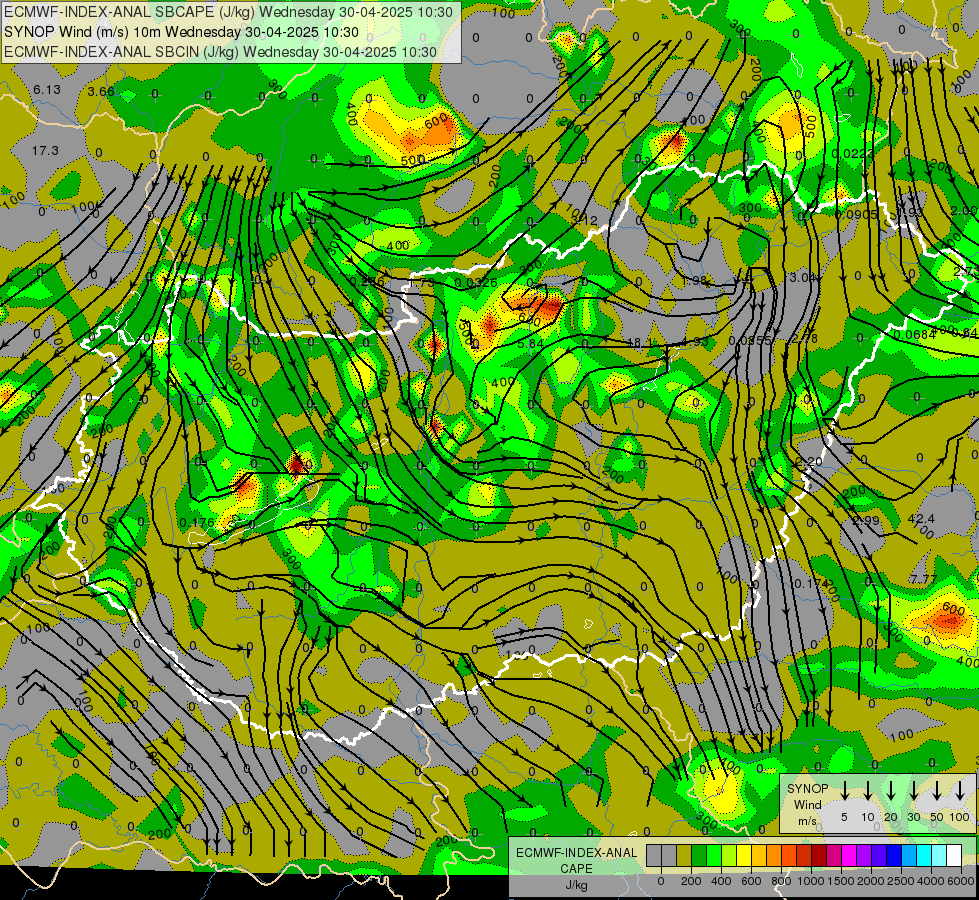Click the station value 3.04

[x=803, y=277]
